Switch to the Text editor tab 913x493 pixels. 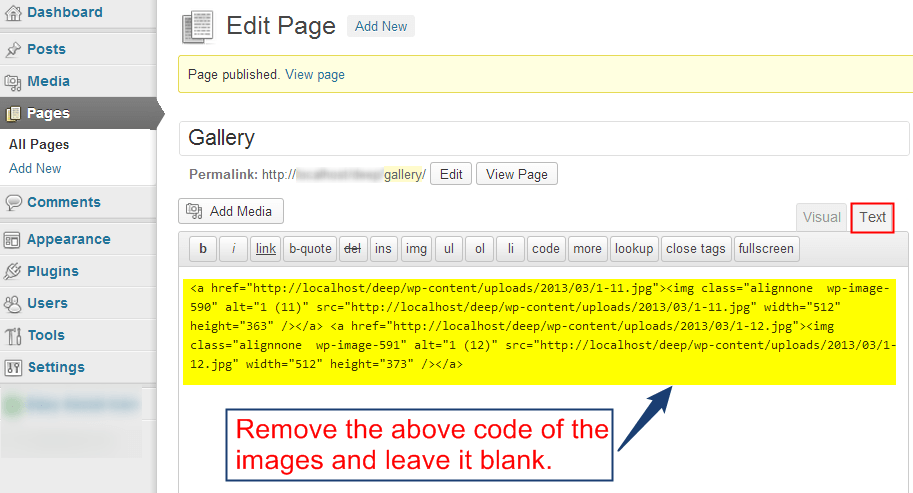[872, 217]
